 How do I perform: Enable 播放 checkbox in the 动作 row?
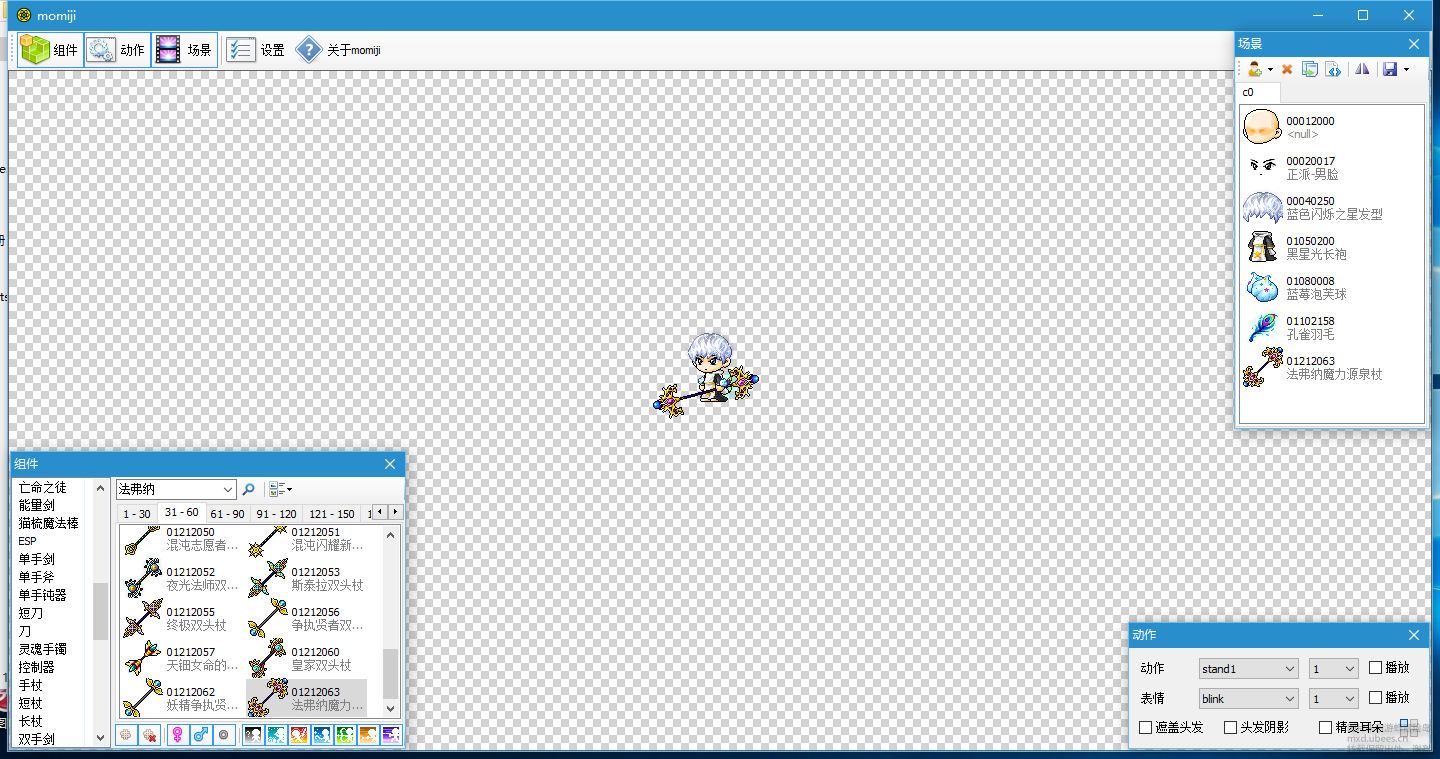tap(1389, 668)
